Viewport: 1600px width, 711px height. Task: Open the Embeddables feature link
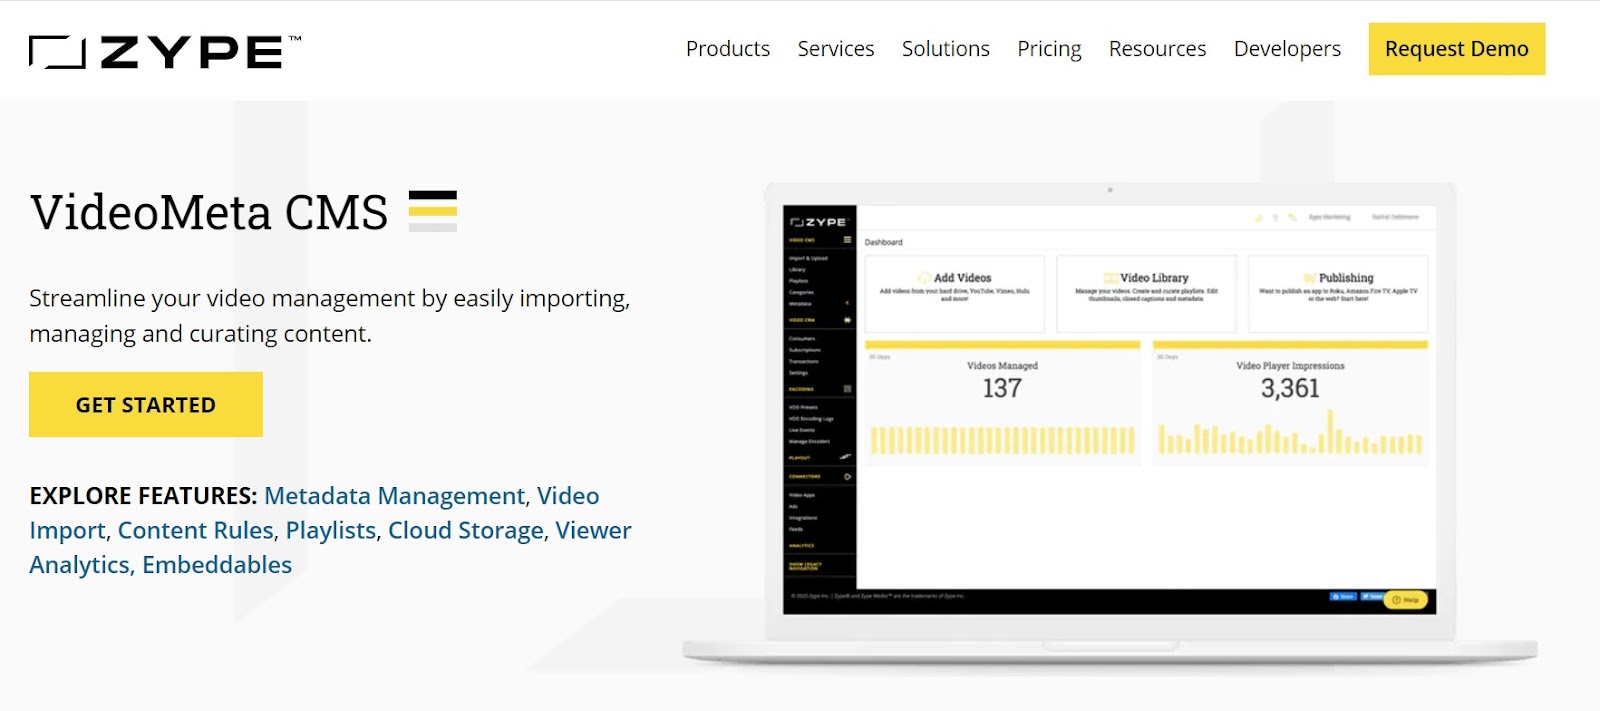[217, 565]
